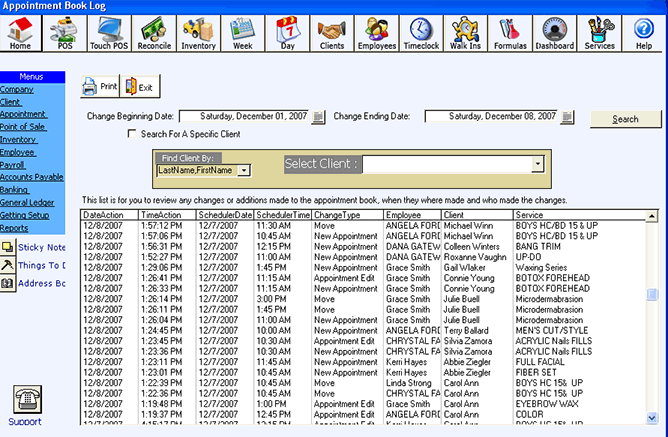Select the MEN'S CUT/STYLE service cell
Viewport: 668px width, 437px height.
(x=552, y=331)
